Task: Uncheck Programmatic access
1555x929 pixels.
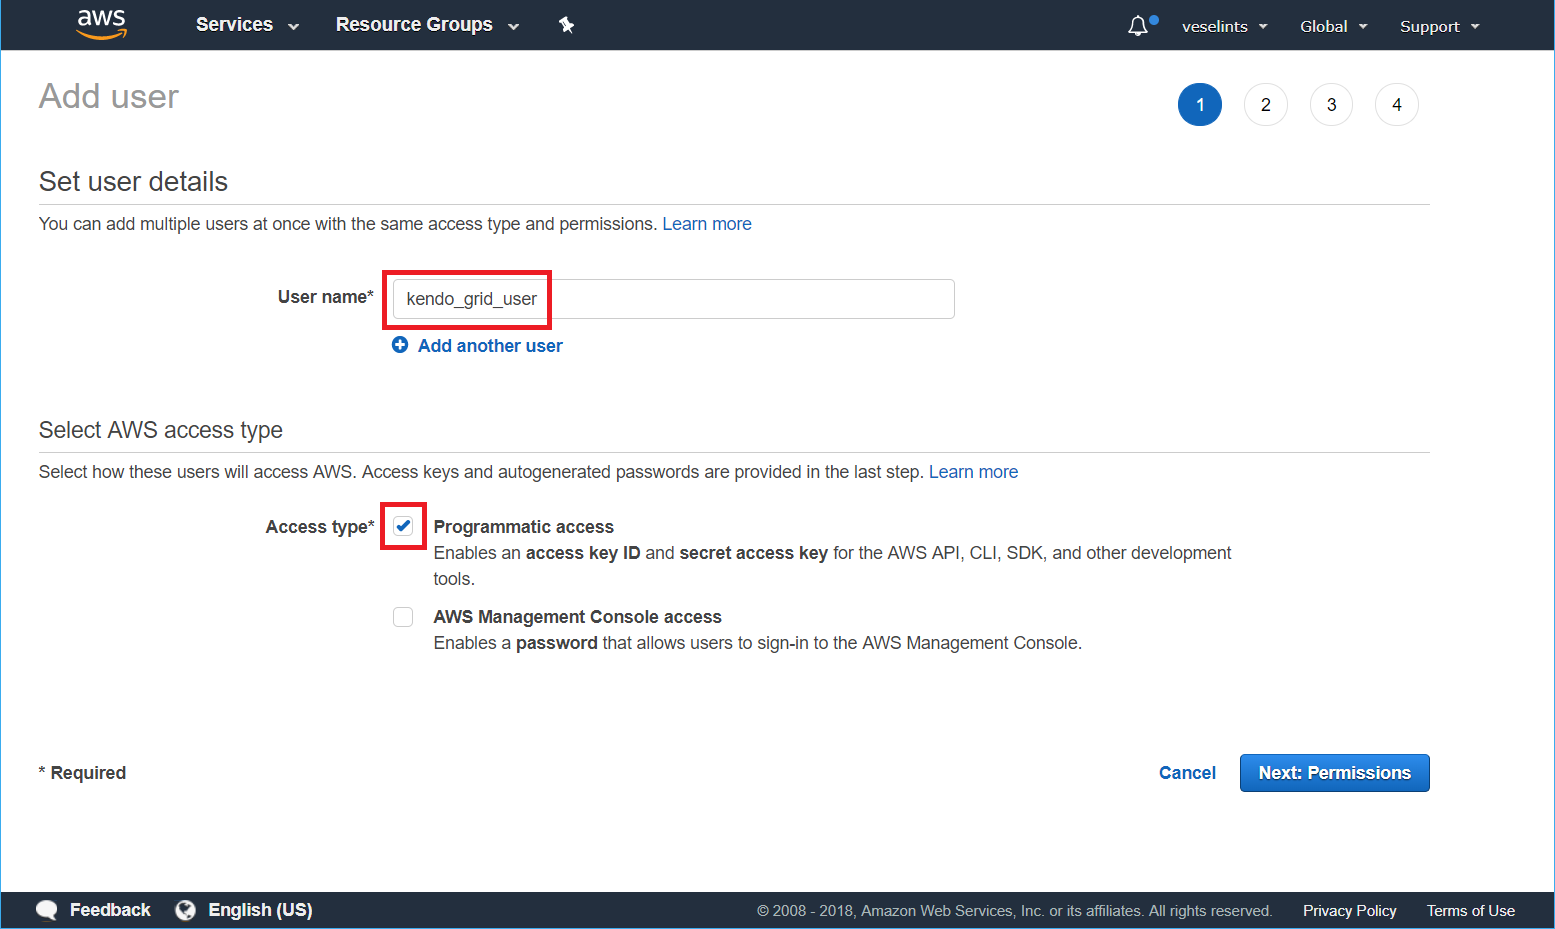Action: pyautogui.click(x=402, y=525)
